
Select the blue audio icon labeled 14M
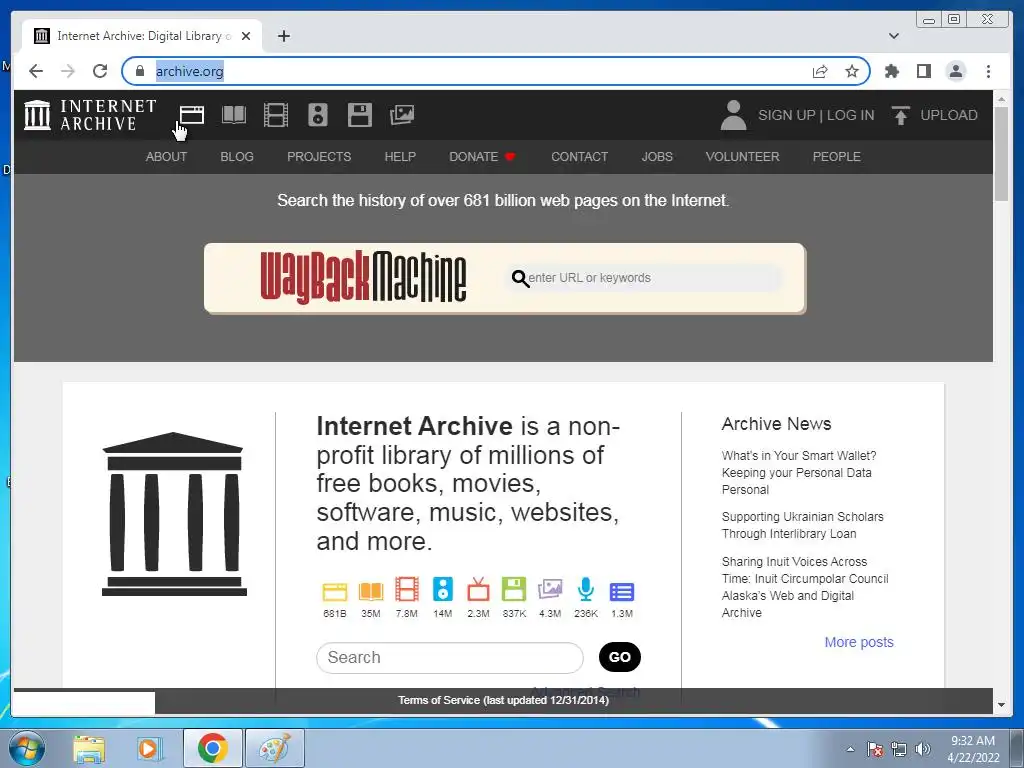pos(443,589)
